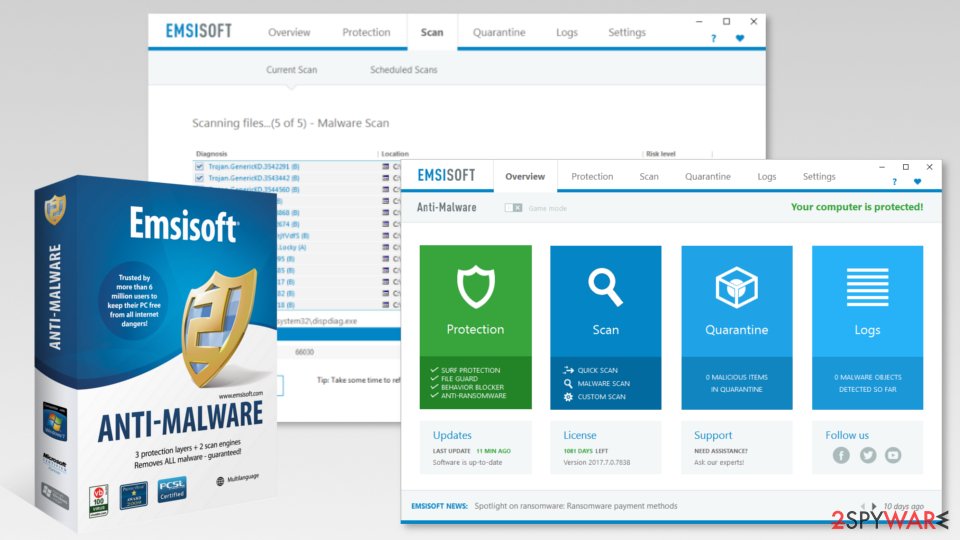This screenshot has height=540, width=960.
Task: Open the Updates panel
Action: 475,448
